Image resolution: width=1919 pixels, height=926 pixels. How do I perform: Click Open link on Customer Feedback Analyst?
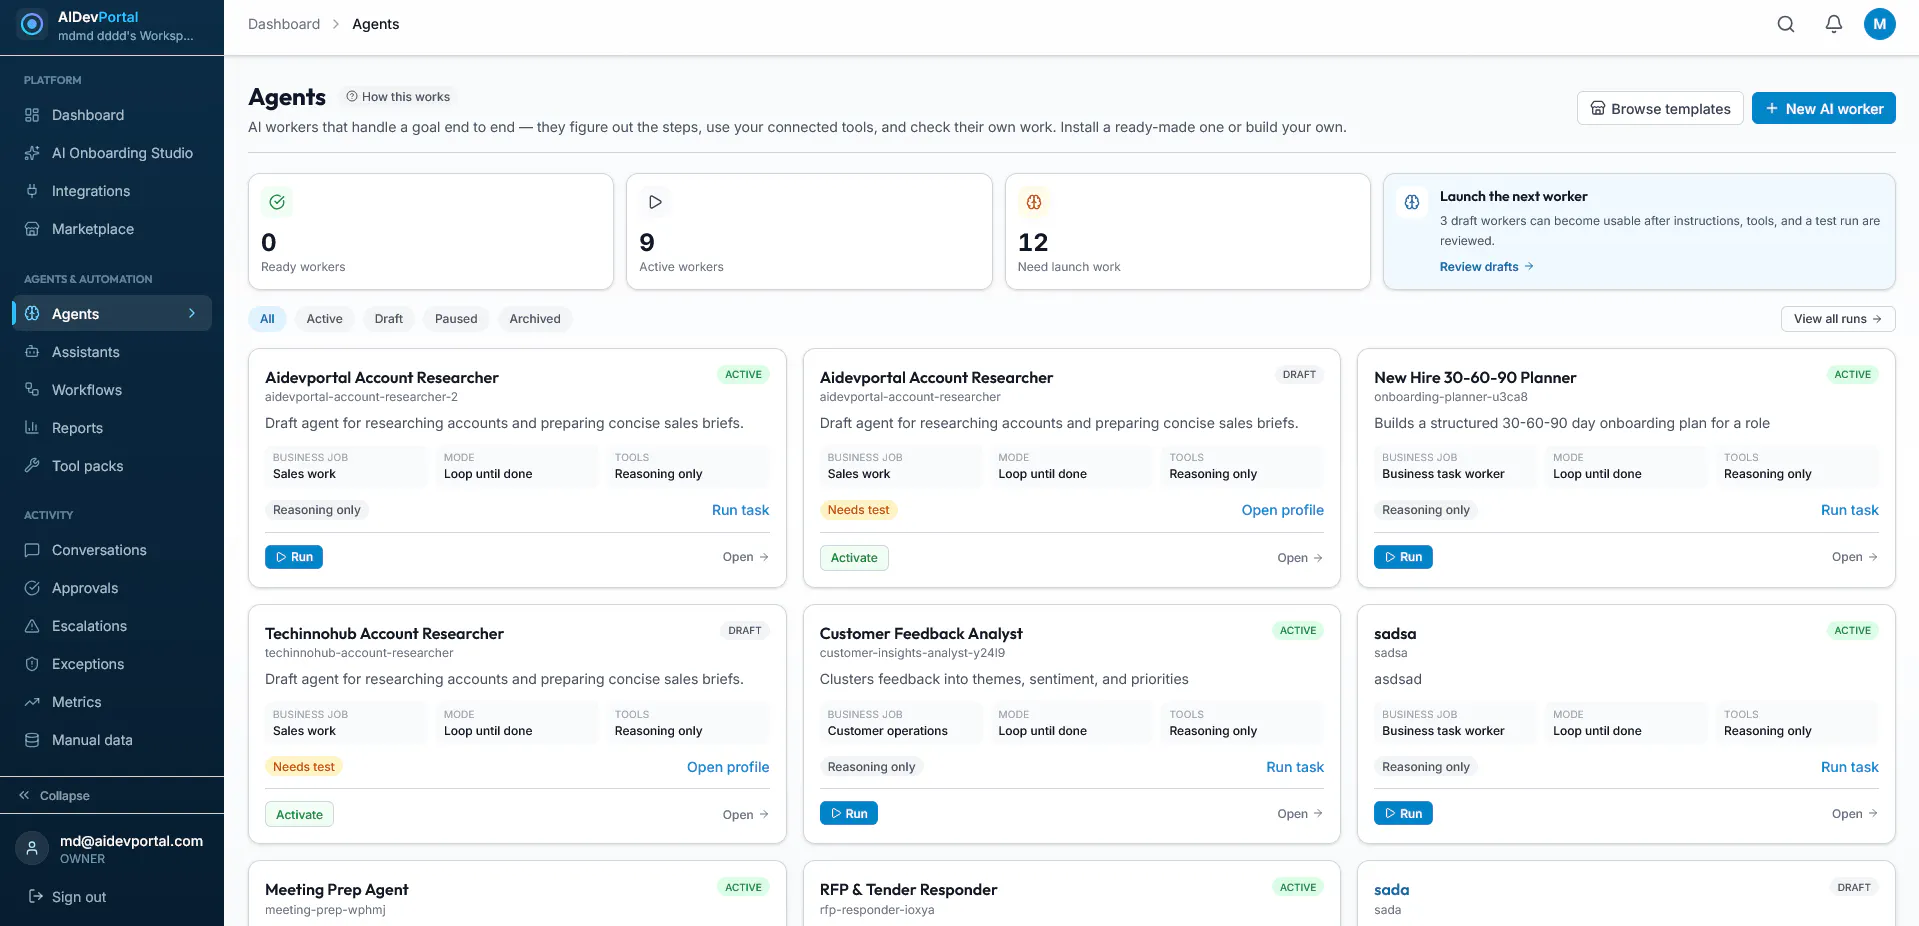[1300, 814]
